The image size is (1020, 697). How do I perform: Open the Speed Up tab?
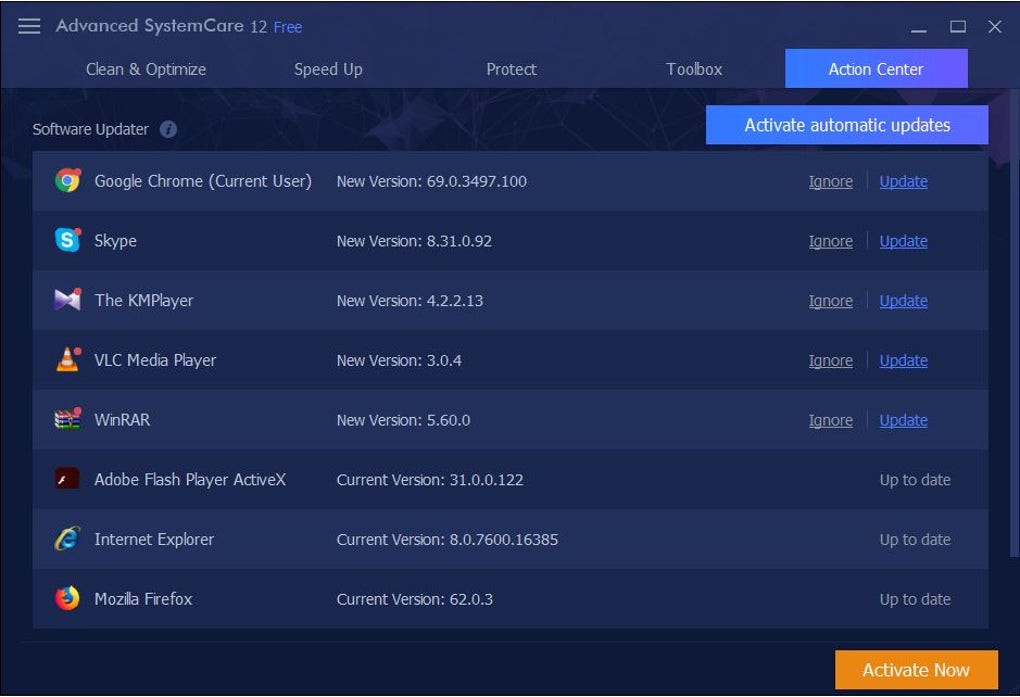pyautogui.click(x=328, y=69)
